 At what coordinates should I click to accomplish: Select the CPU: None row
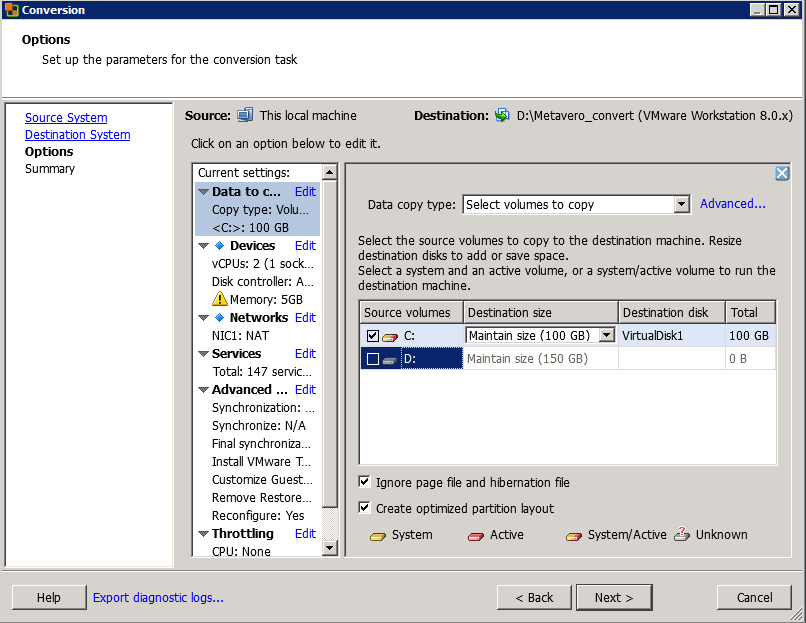(257, 550)
